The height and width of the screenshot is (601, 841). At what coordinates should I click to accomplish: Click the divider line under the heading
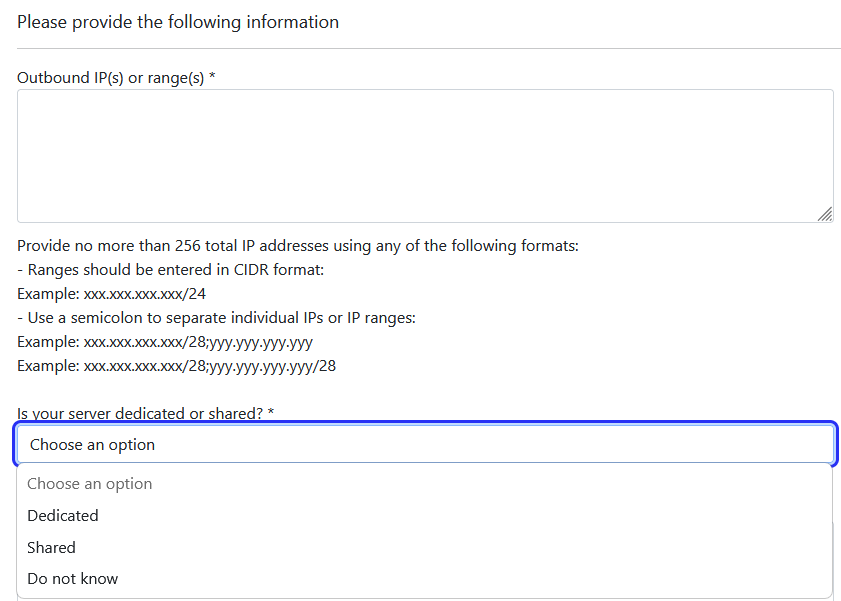[429, 48]
